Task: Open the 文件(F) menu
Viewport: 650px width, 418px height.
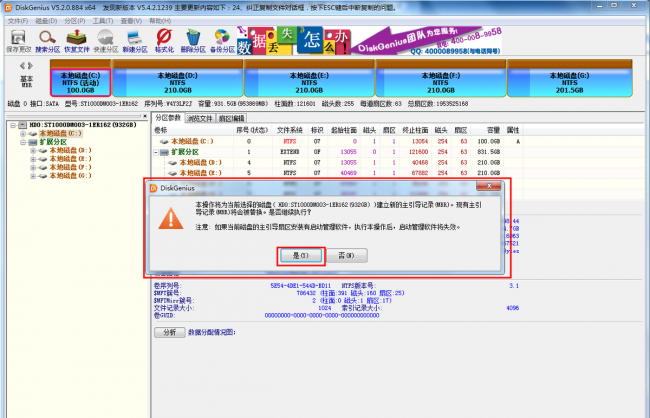Action: click(18, 21)
